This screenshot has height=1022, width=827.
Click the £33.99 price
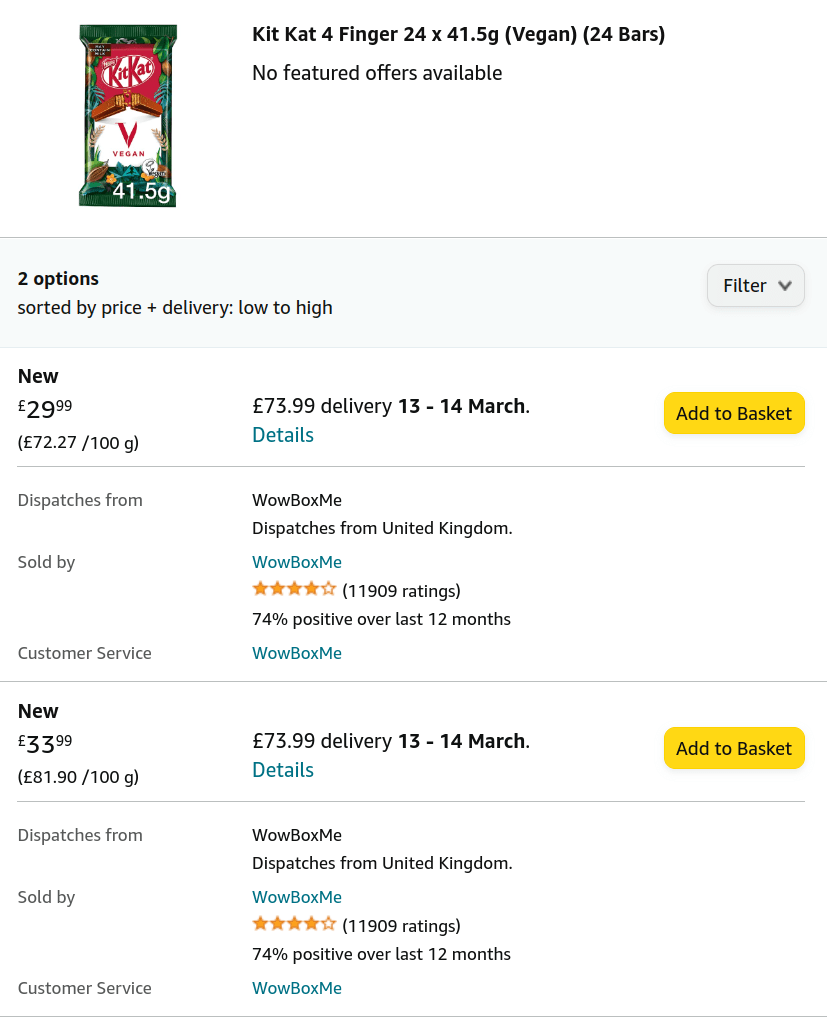click(45, 743)
